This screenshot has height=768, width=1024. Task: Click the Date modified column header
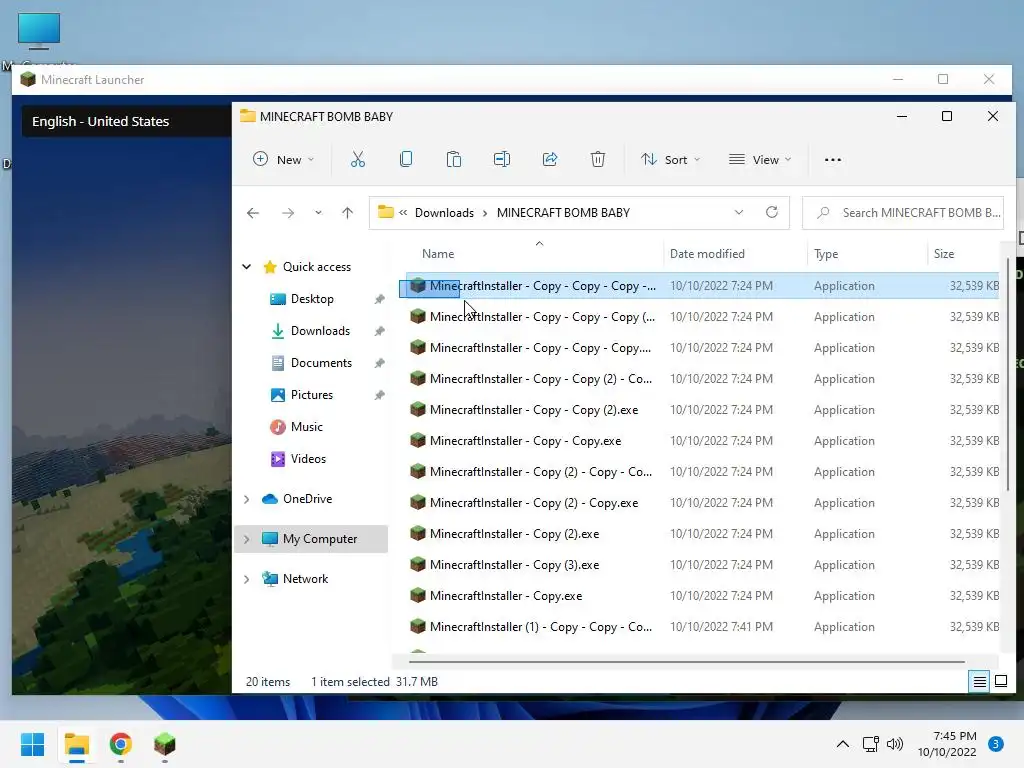[x=707, y=254]
